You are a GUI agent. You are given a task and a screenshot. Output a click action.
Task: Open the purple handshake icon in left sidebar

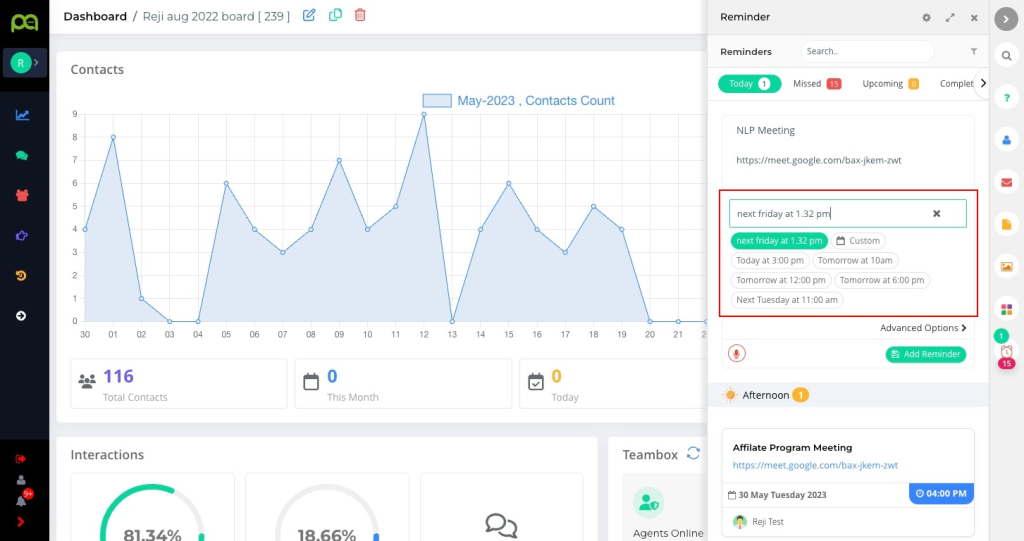click(x=22, y=235)
